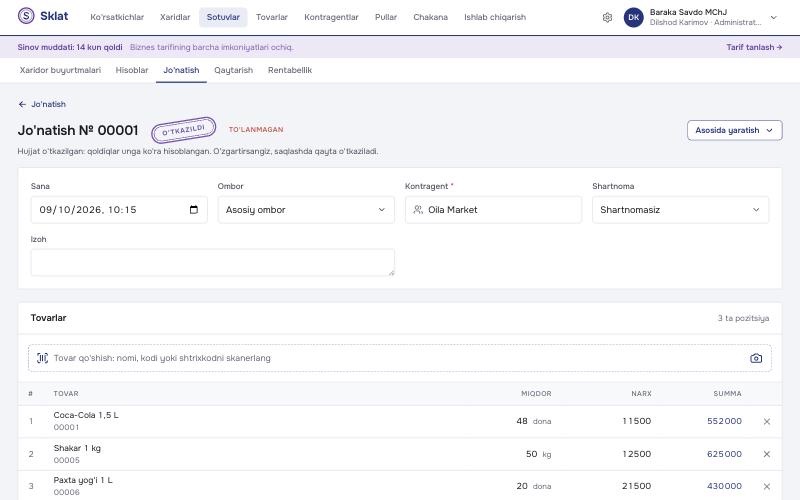Click the TO'LANMAGAN status badge
This screenshot has width=800, height=500.
tap(256, 130)
